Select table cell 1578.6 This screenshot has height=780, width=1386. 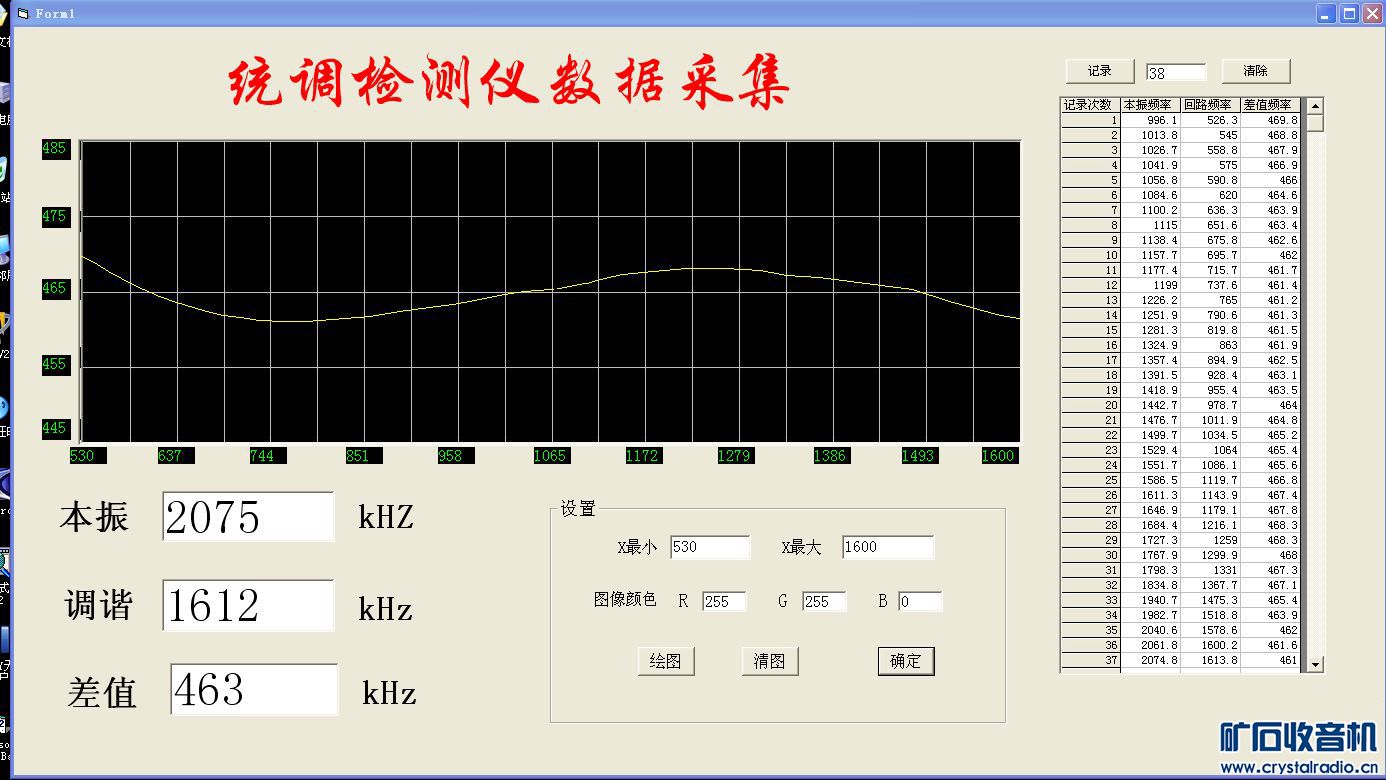click(x=1210, y=630)
